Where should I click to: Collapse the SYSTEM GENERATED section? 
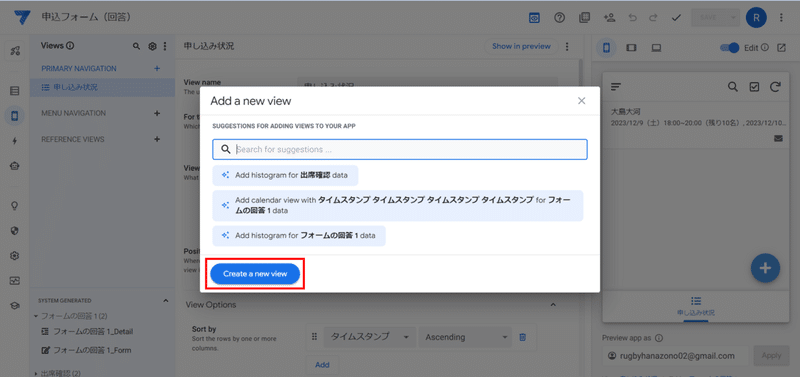point(165,301)
